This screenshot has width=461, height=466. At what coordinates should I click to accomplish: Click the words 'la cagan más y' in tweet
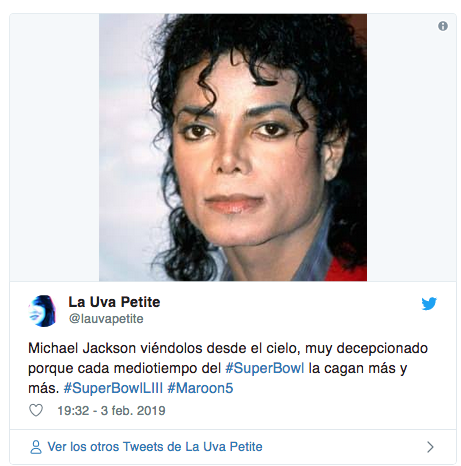click(x=358, y=369)
